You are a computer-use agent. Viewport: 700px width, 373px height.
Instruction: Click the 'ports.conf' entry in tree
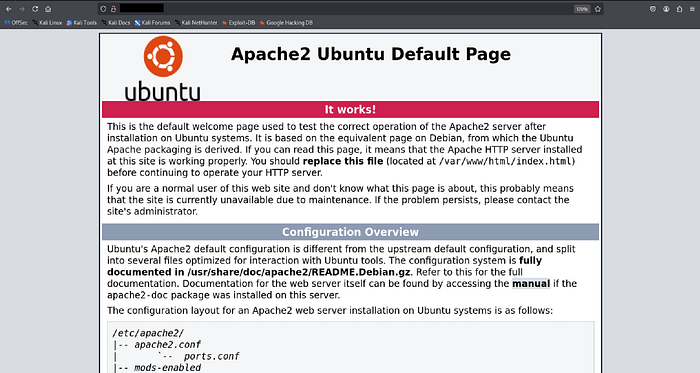(x=211, y=356)
